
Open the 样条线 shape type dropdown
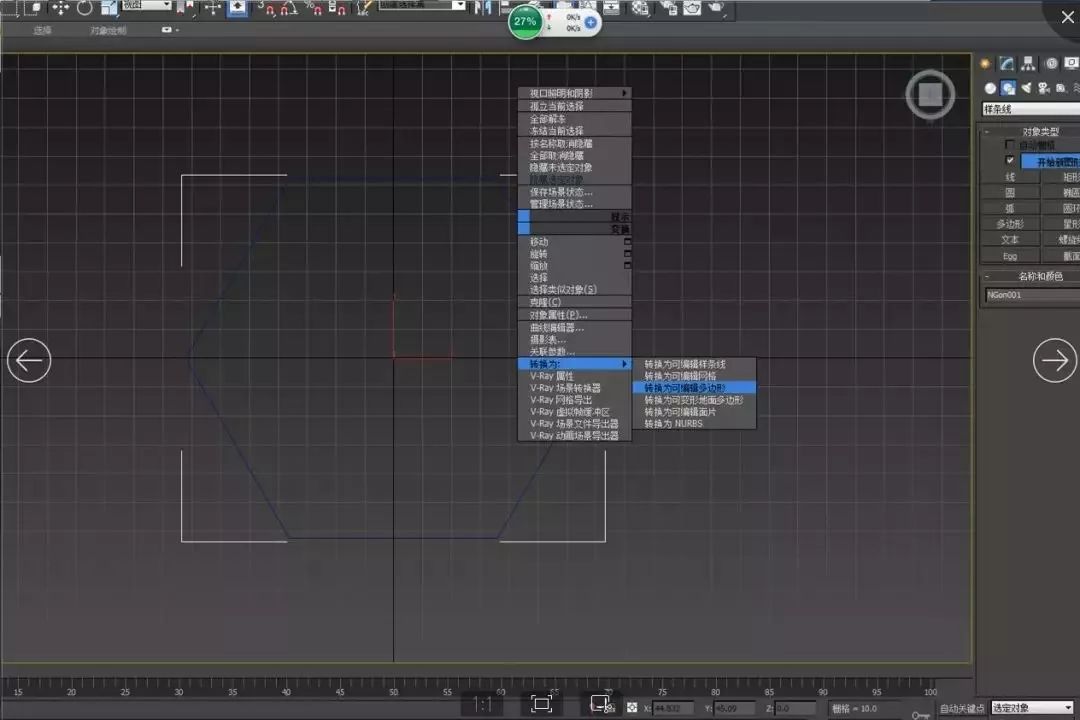[x=1030, y=109]
